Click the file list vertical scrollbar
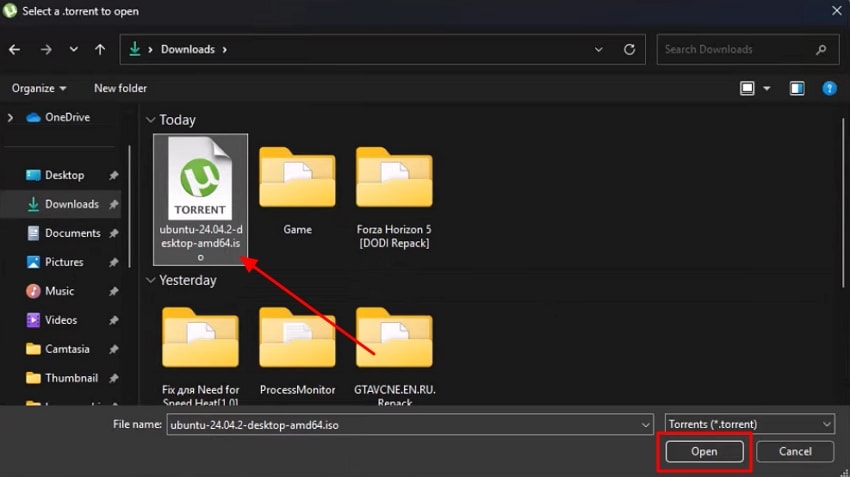The width and height of the screenshot is (850, 477). (843, 203)
